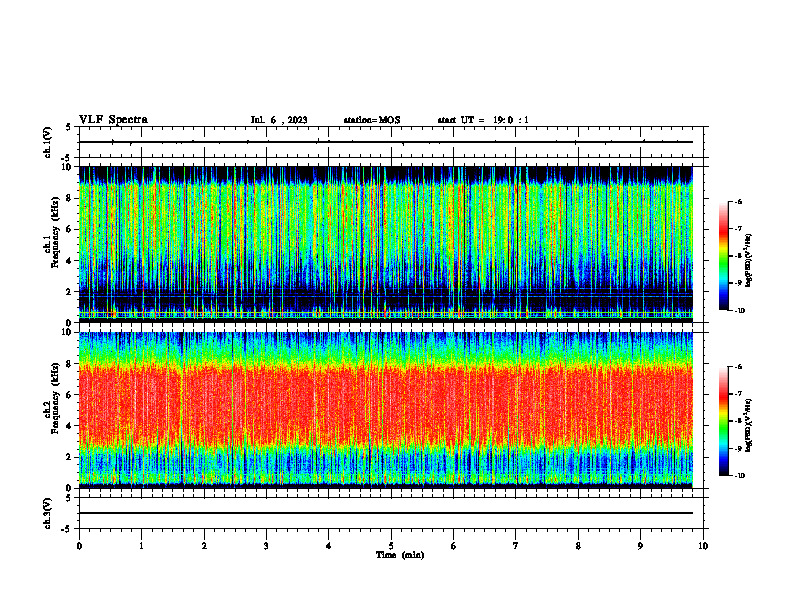Click the -6 label on ch.1 color bar
Screen dimensions: 792x612
[x=738, y=201]
